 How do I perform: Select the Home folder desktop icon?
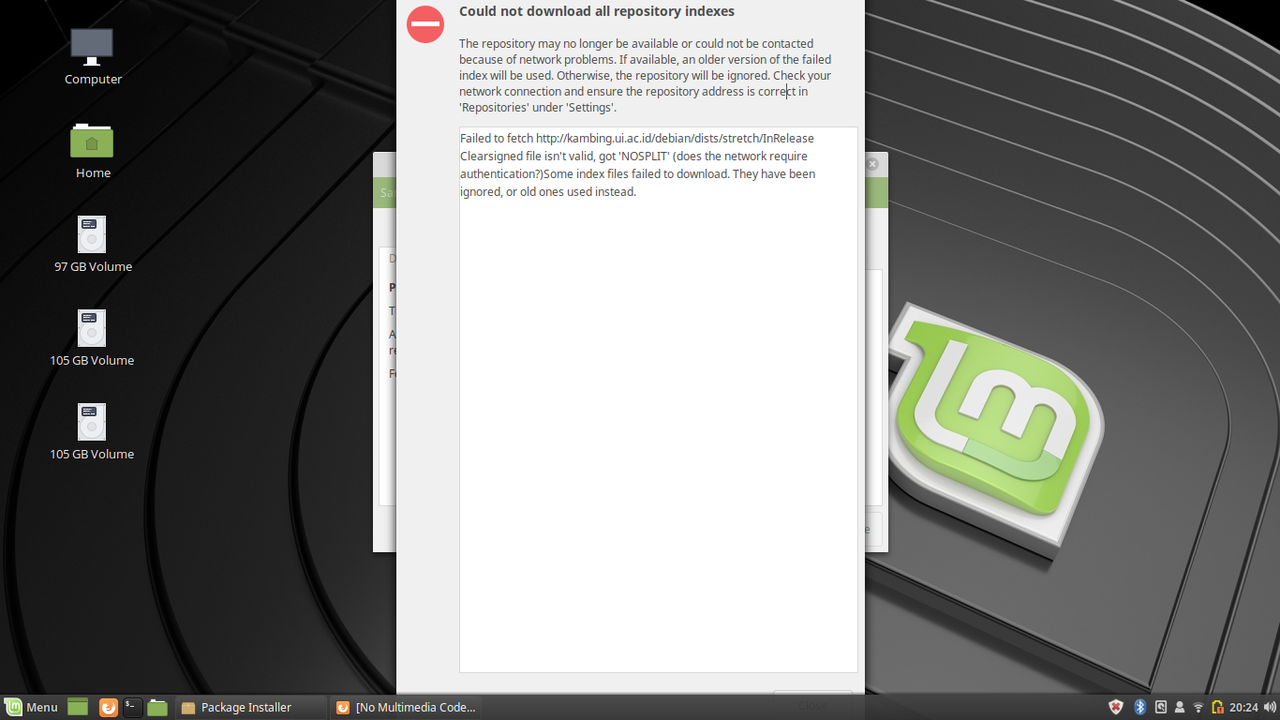[x=92, y=151]
